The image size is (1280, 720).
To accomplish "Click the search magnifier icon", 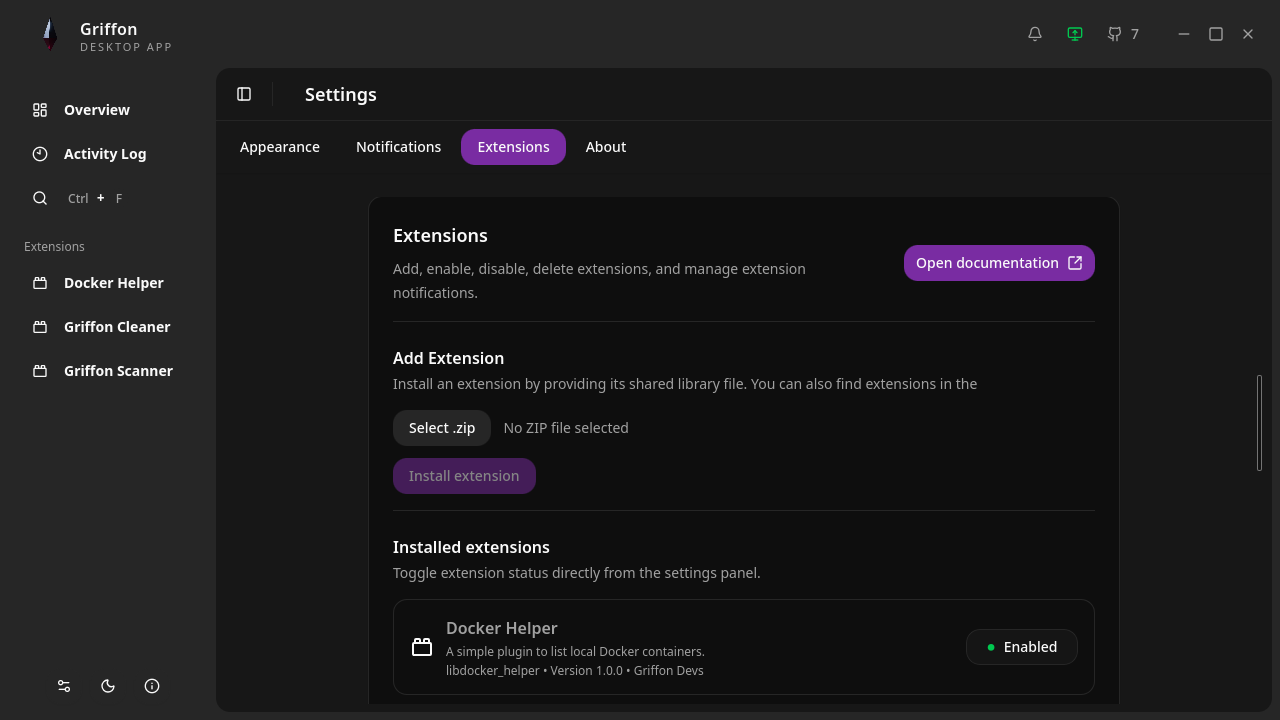I will point(40,198).
